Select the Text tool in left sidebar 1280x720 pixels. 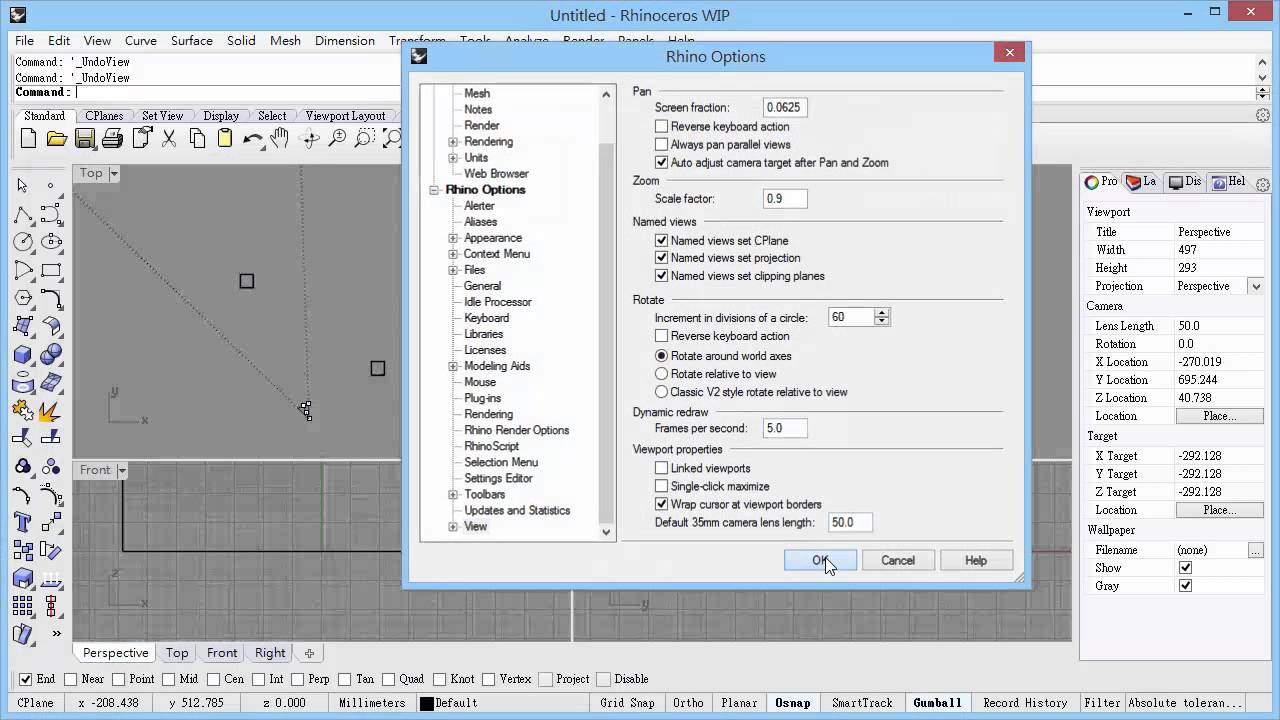point(22,522)
